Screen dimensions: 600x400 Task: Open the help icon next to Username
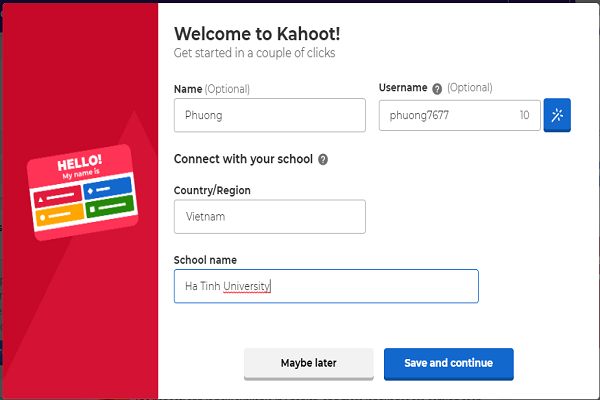tap(437, 89)
